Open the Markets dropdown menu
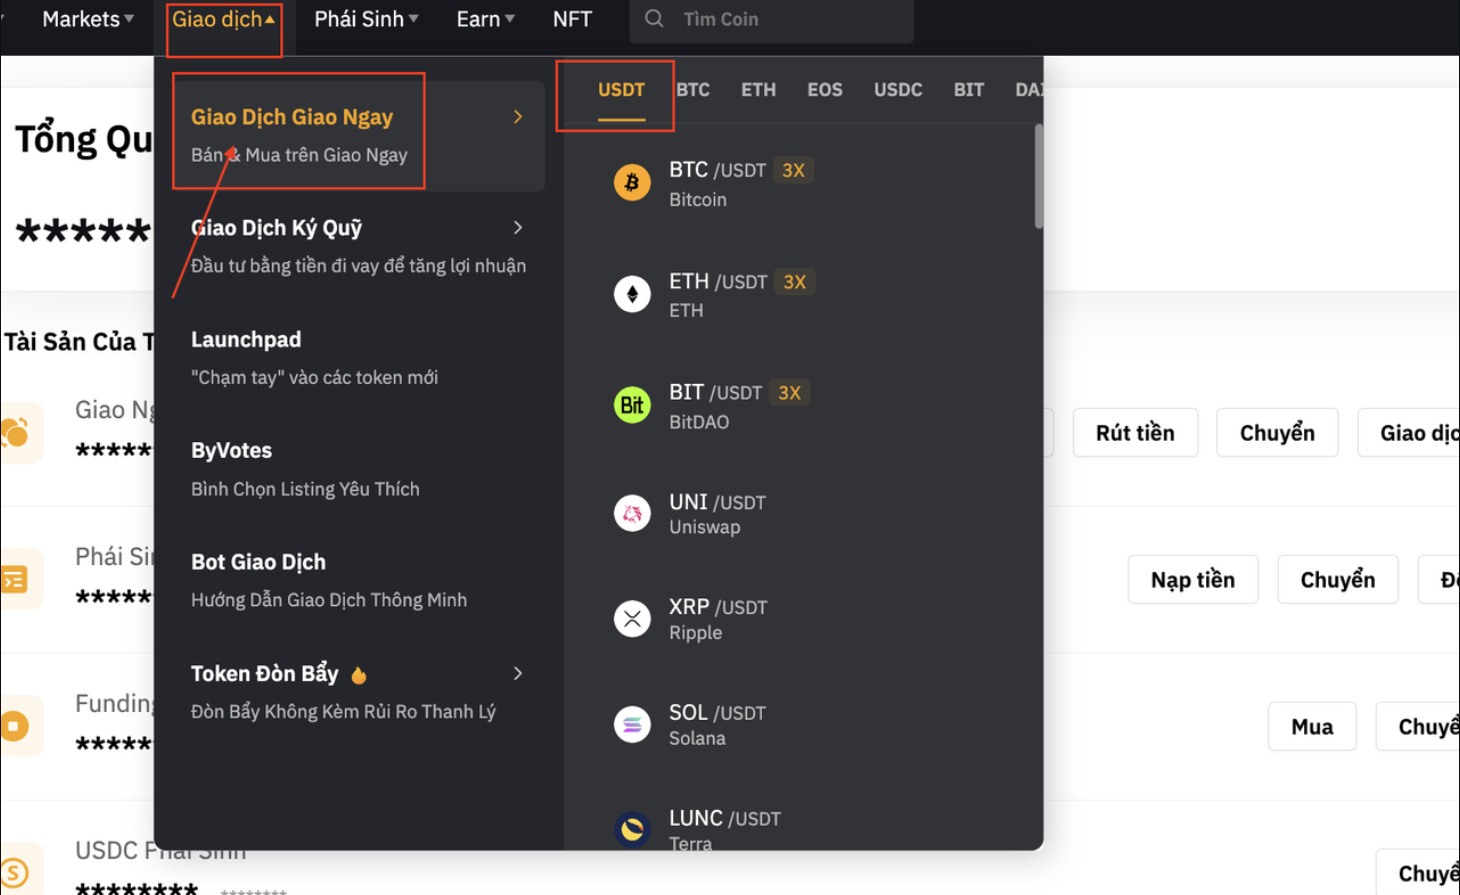 (88, 19)
